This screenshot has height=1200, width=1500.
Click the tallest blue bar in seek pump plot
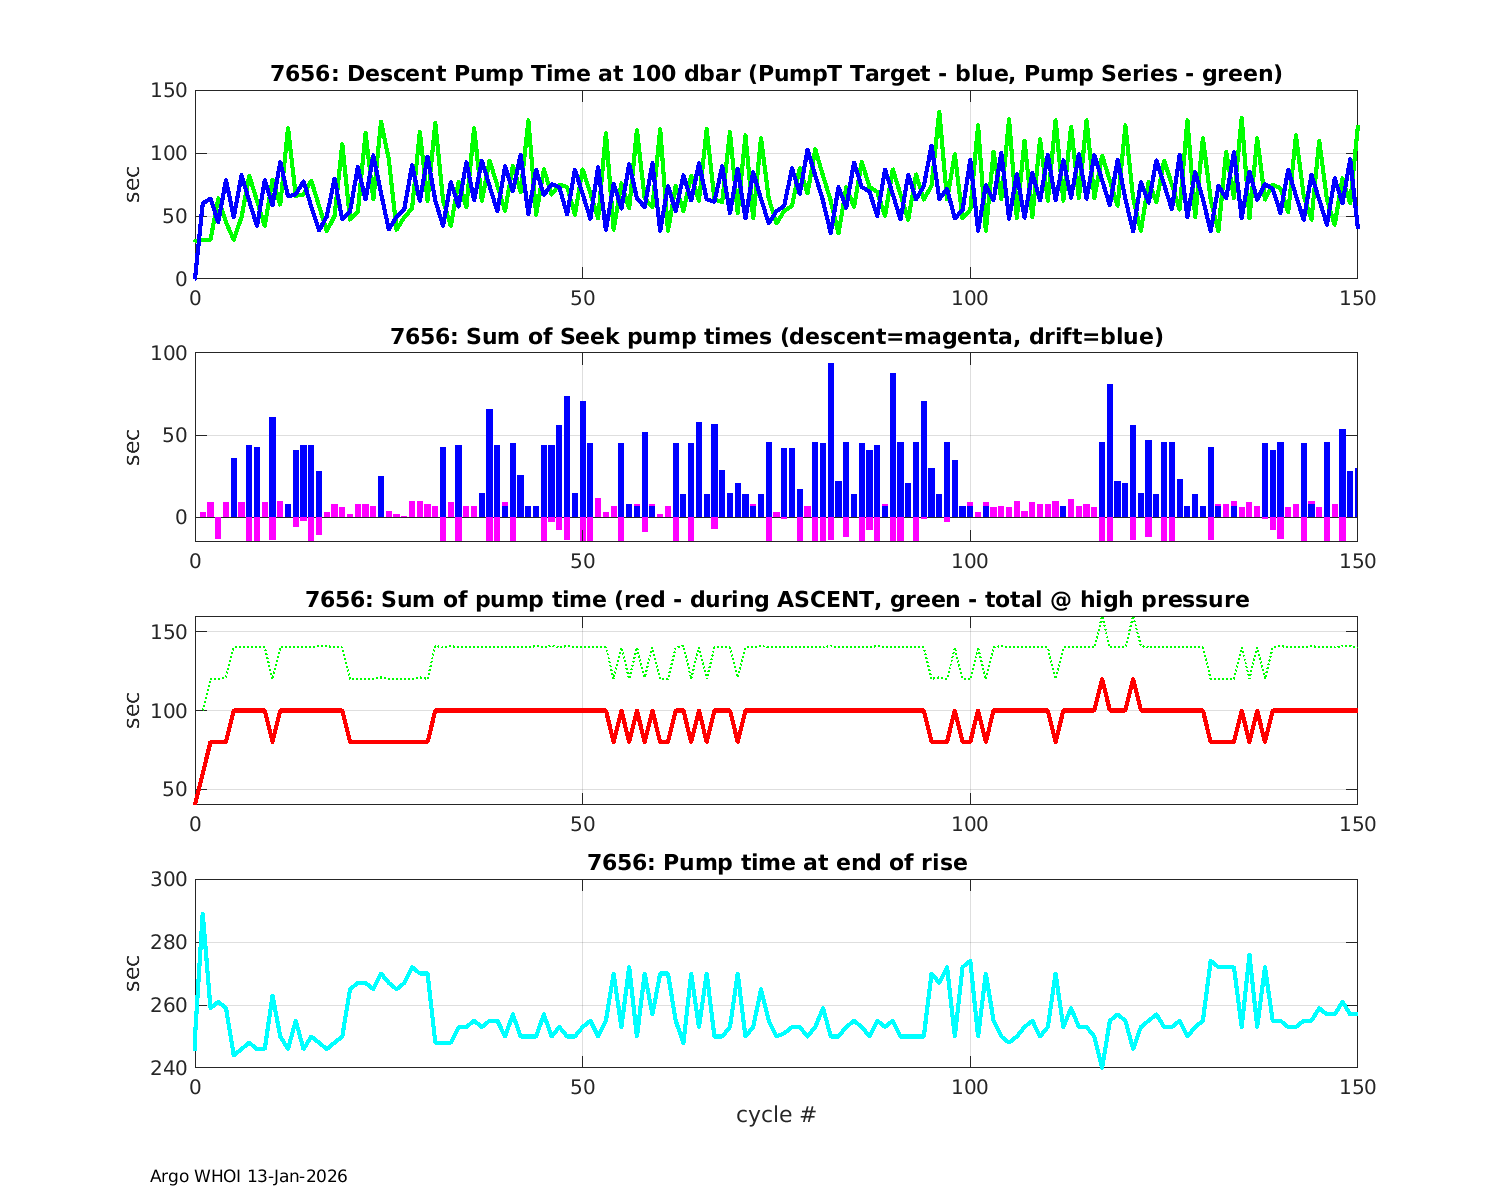[x=831, y=440]
